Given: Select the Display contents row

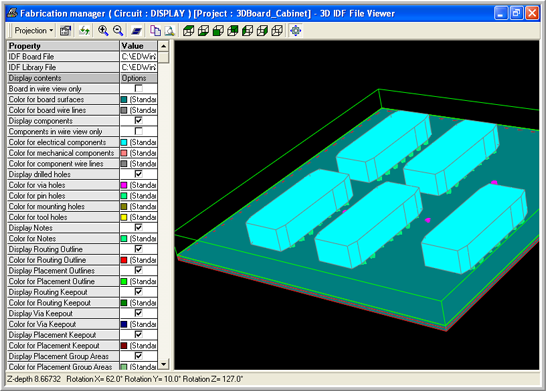Looking at the screenshot, I should [x=63, y=78].
